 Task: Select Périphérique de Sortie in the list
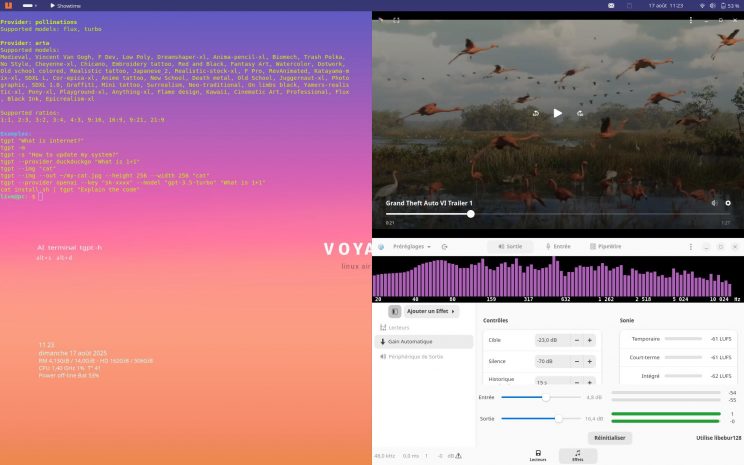[x=424, y=357]
